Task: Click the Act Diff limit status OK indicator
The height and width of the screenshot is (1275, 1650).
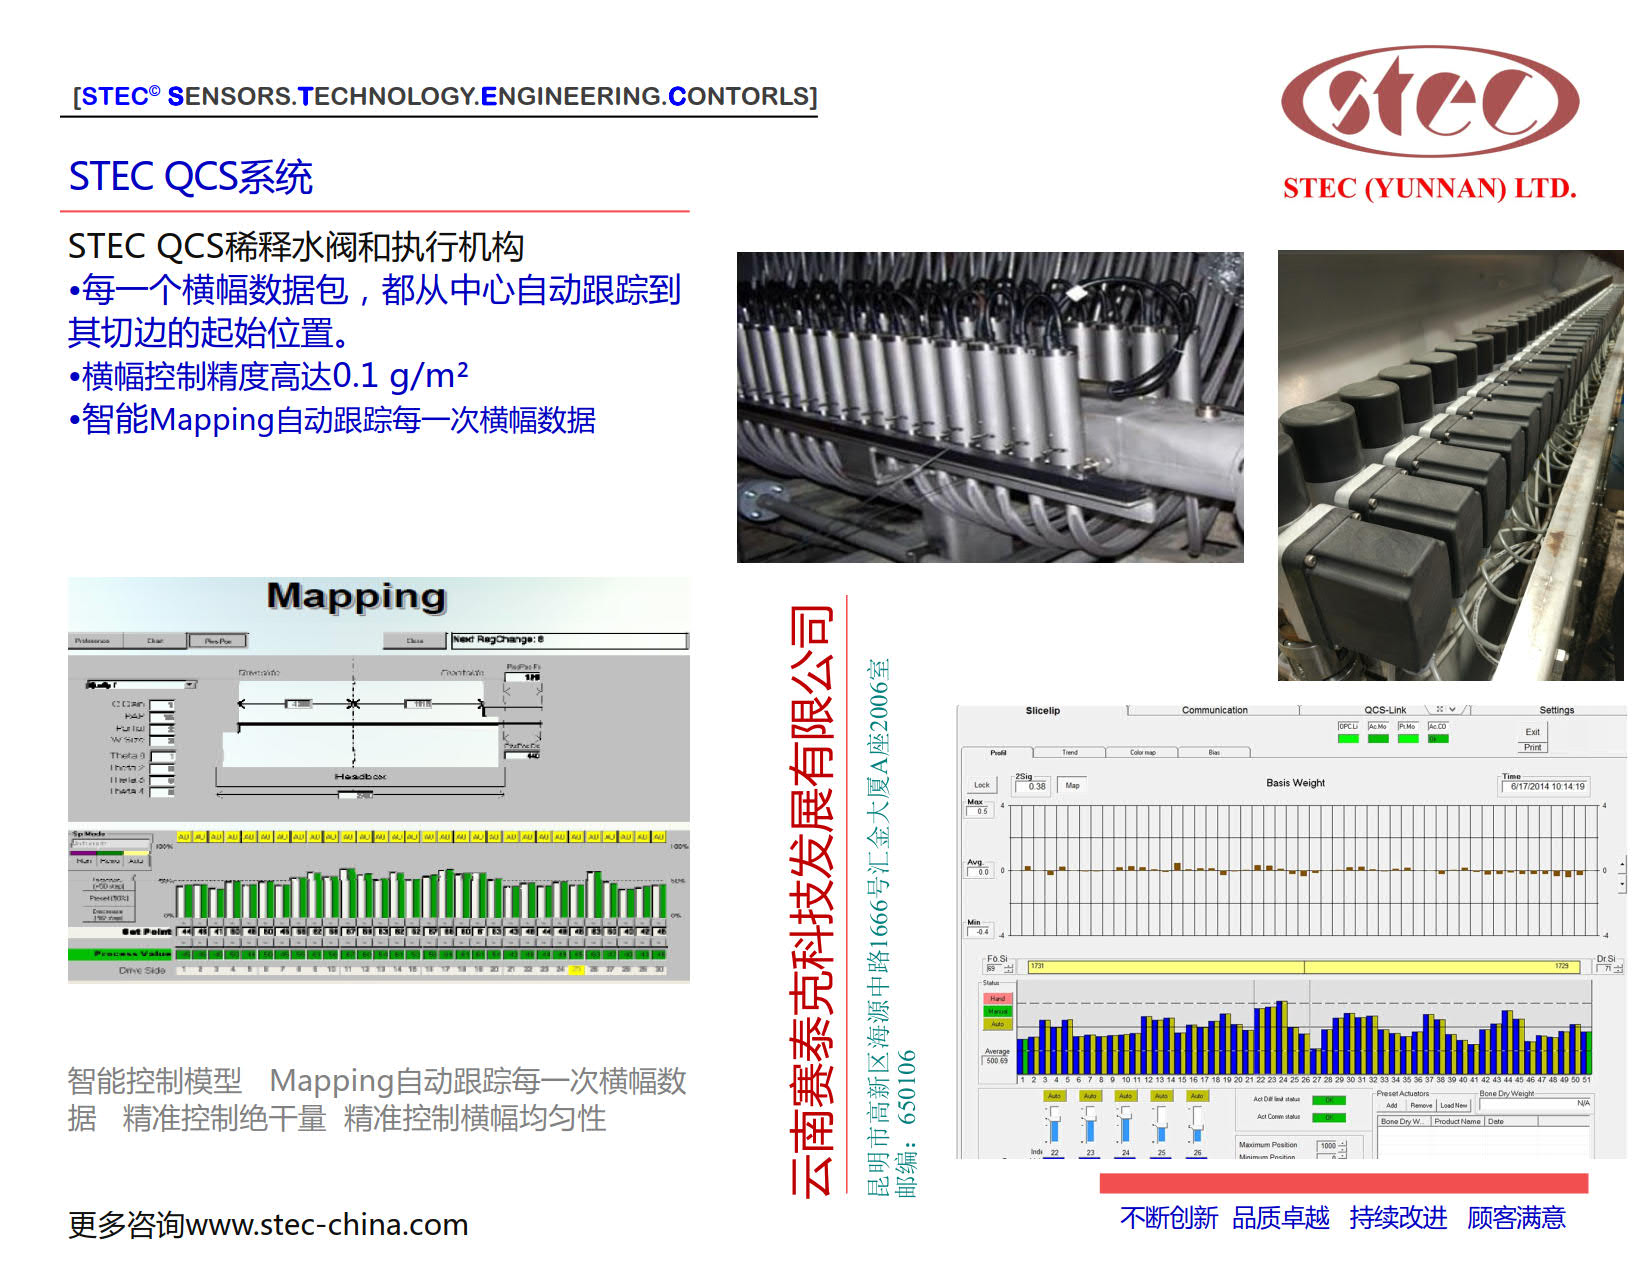Action: (1329, 1100)
